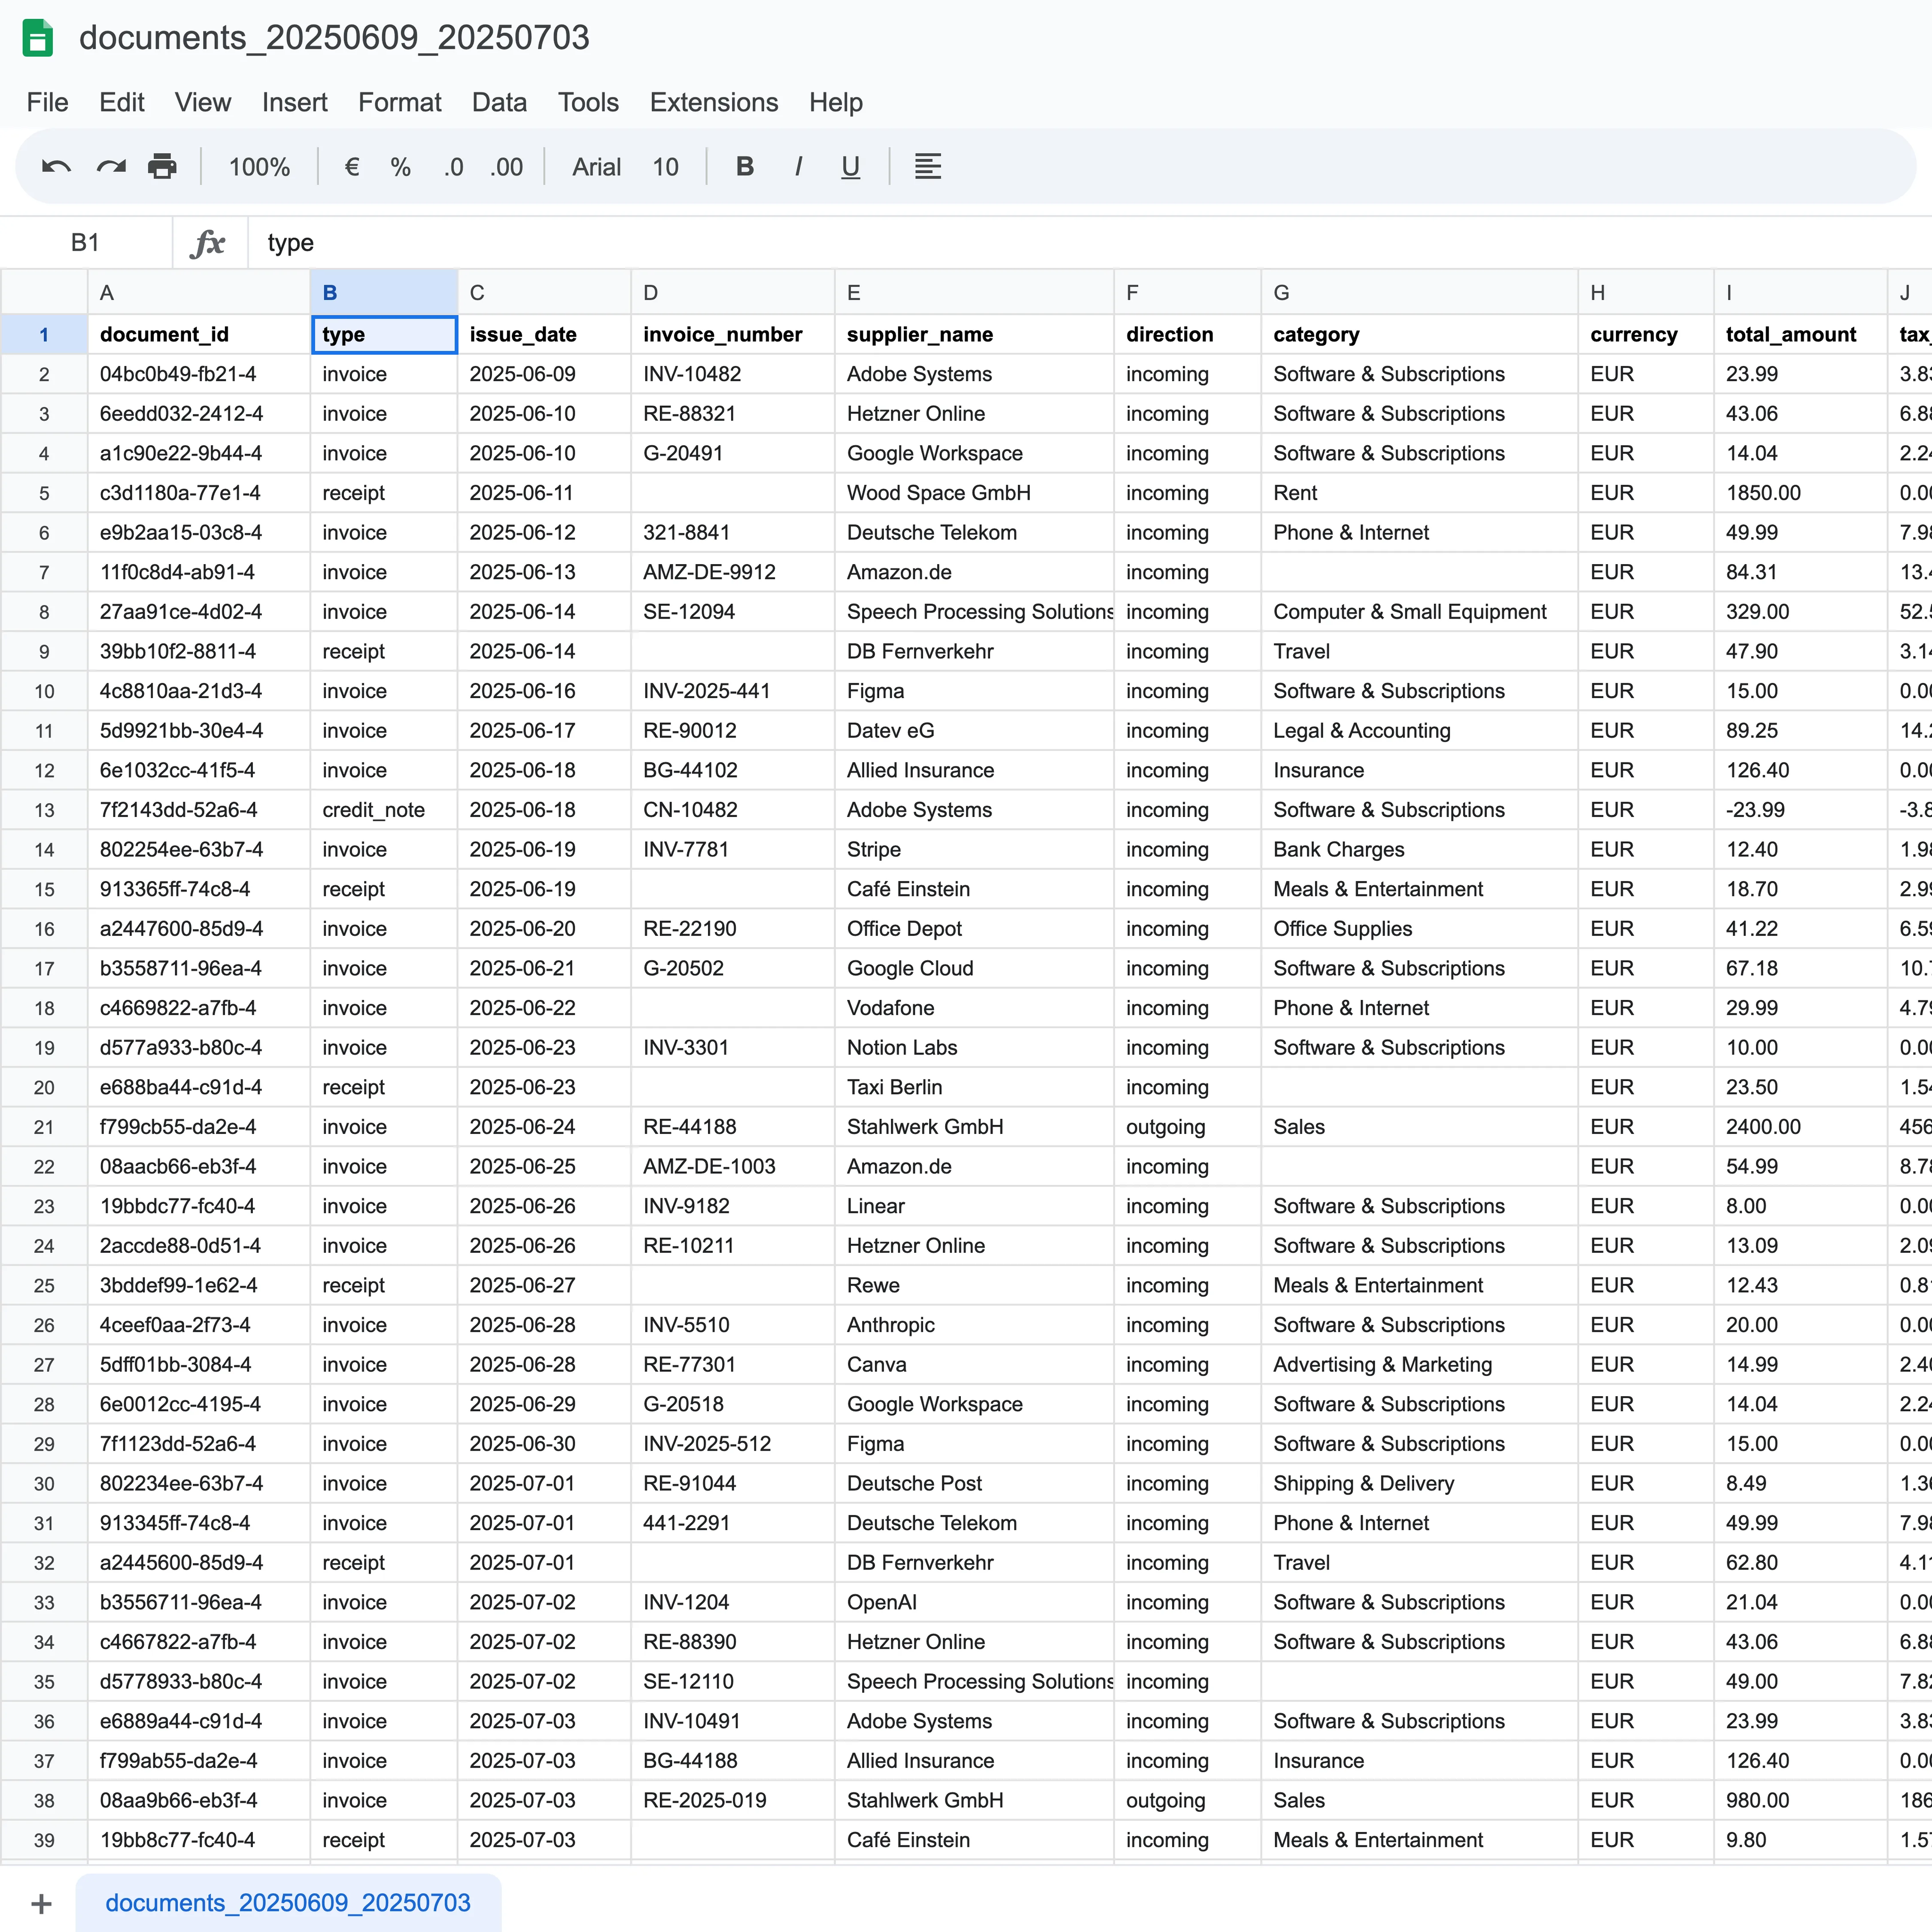Image resolution: width=1932 pixels, height=1932 pixels.
Task: Toggle underline formatting
Action: point(850,167)
